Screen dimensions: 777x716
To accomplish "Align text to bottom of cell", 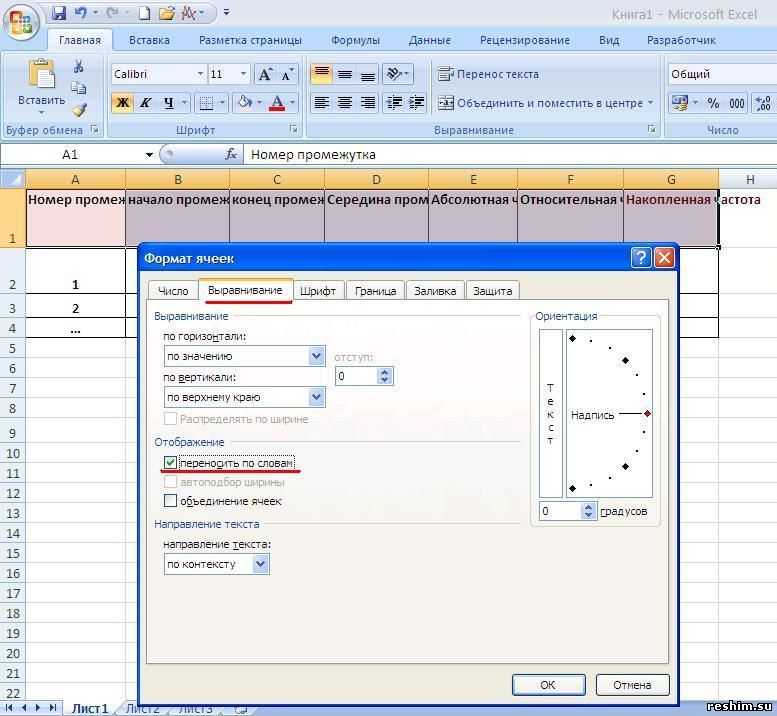I will 368,74.
